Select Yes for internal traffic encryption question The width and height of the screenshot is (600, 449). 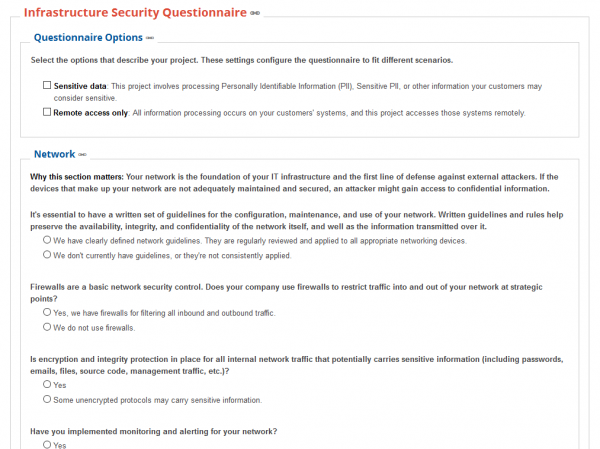[x=47, y=385]
